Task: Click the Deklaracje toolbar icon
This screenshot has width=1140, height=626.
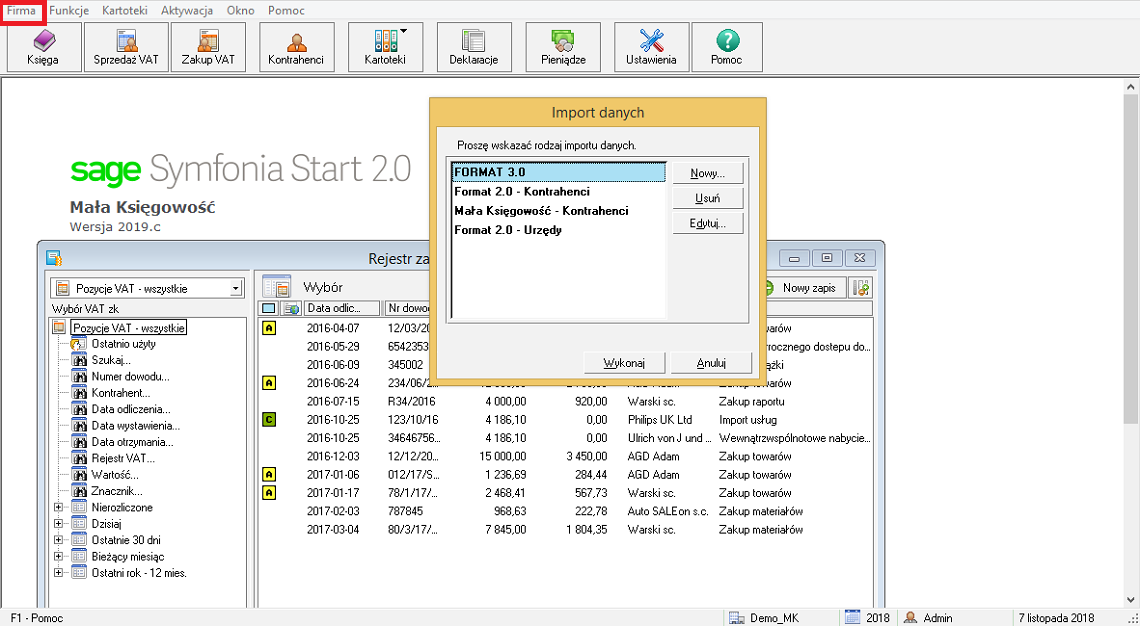Action: click(473, 47)
